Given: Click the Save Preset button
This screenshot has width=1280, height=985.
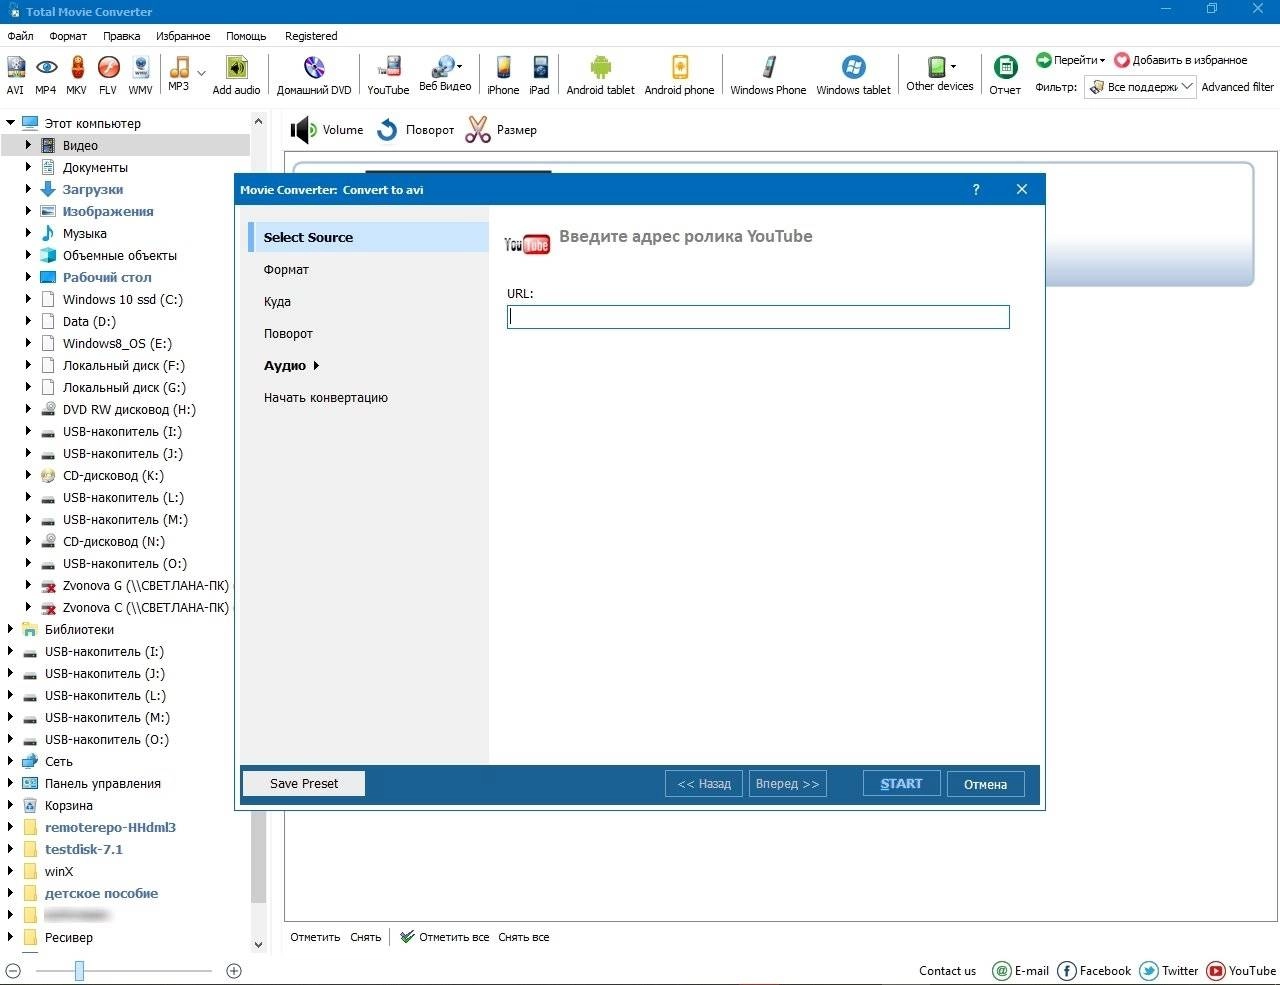Looking at the screenshot, I should [303, 784].
